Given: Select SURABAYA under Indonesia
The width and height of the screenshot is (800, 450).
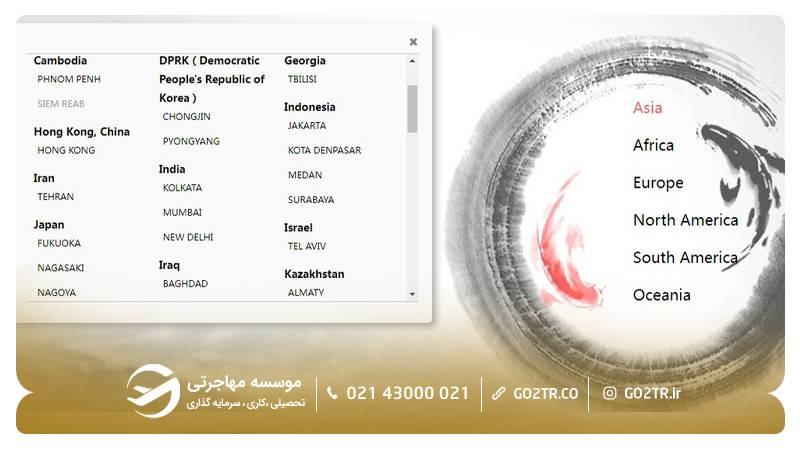Looking at the screenshot, I should pyautogui.click(x=311, y=200).
